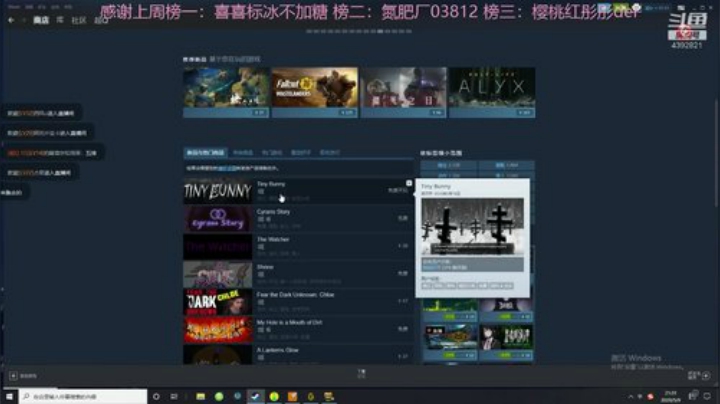This screenshot has width=720, height=404.
Task: Open the Cyrano Story list entry
Action: [298, 219]
